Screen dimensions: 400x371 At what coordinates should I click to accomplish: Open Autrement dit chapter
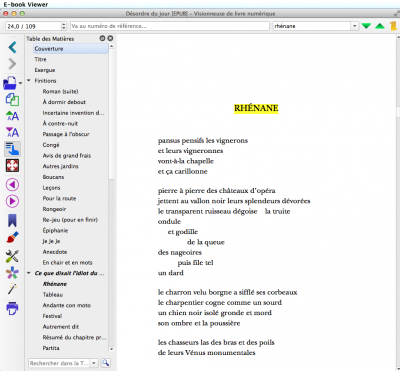coord(61,327)
